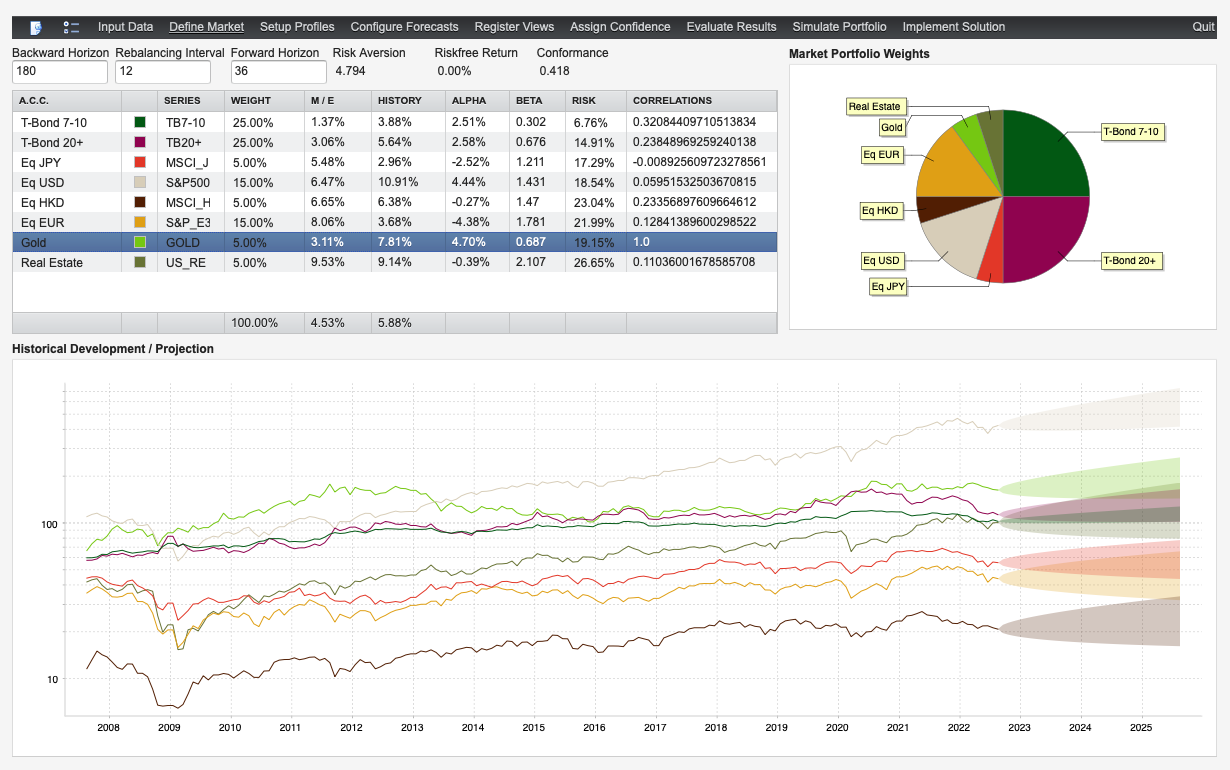1230x770 pixels.
Task: Sort by the ALPHA column header
Action: (477, 101)
